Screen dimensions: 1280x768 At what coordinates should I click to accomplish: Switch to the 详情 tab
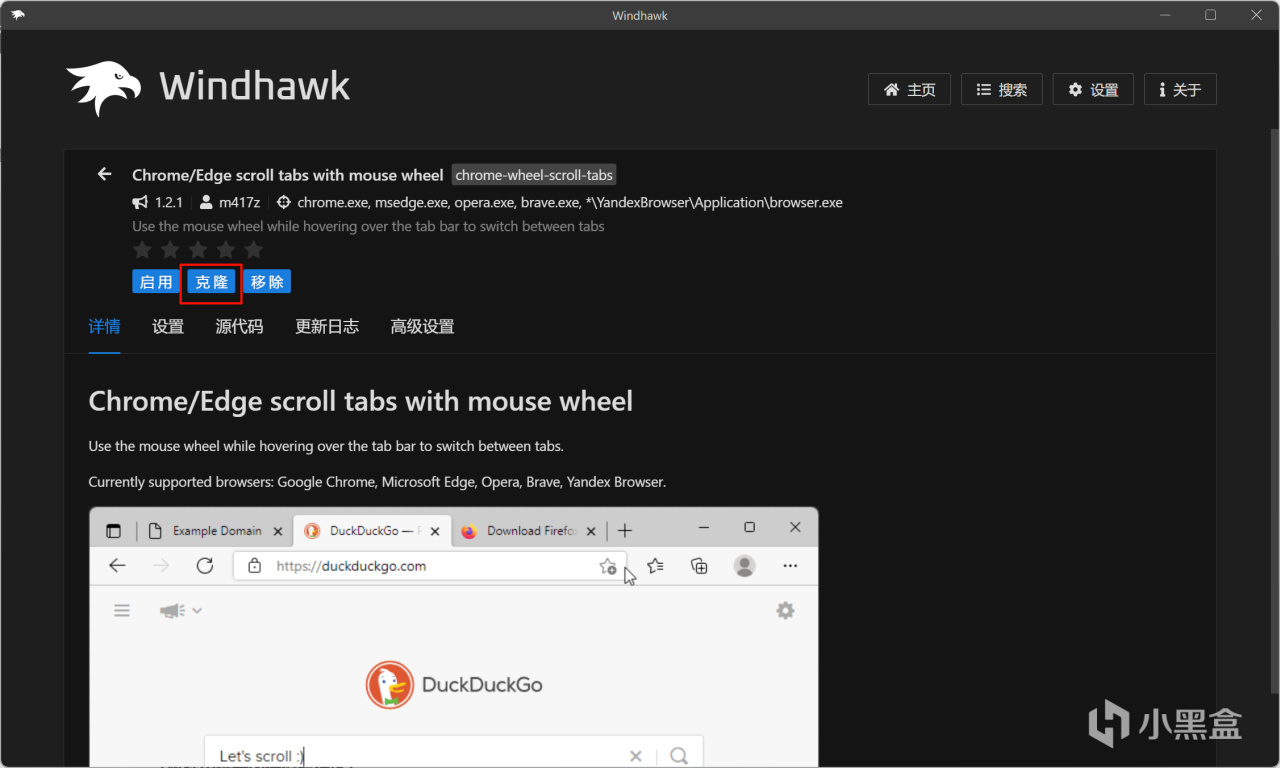point(104,327)
